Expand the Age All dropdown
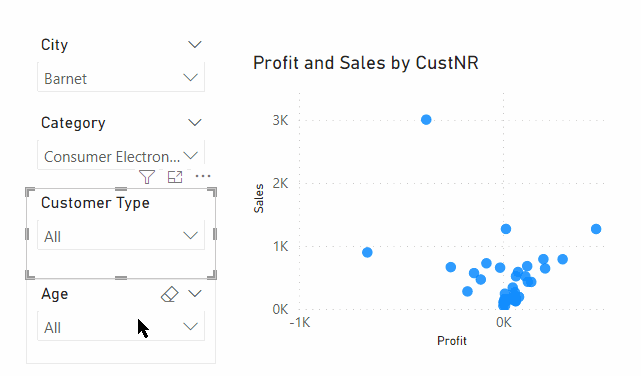The image size is (641, 376). (121, 327)
